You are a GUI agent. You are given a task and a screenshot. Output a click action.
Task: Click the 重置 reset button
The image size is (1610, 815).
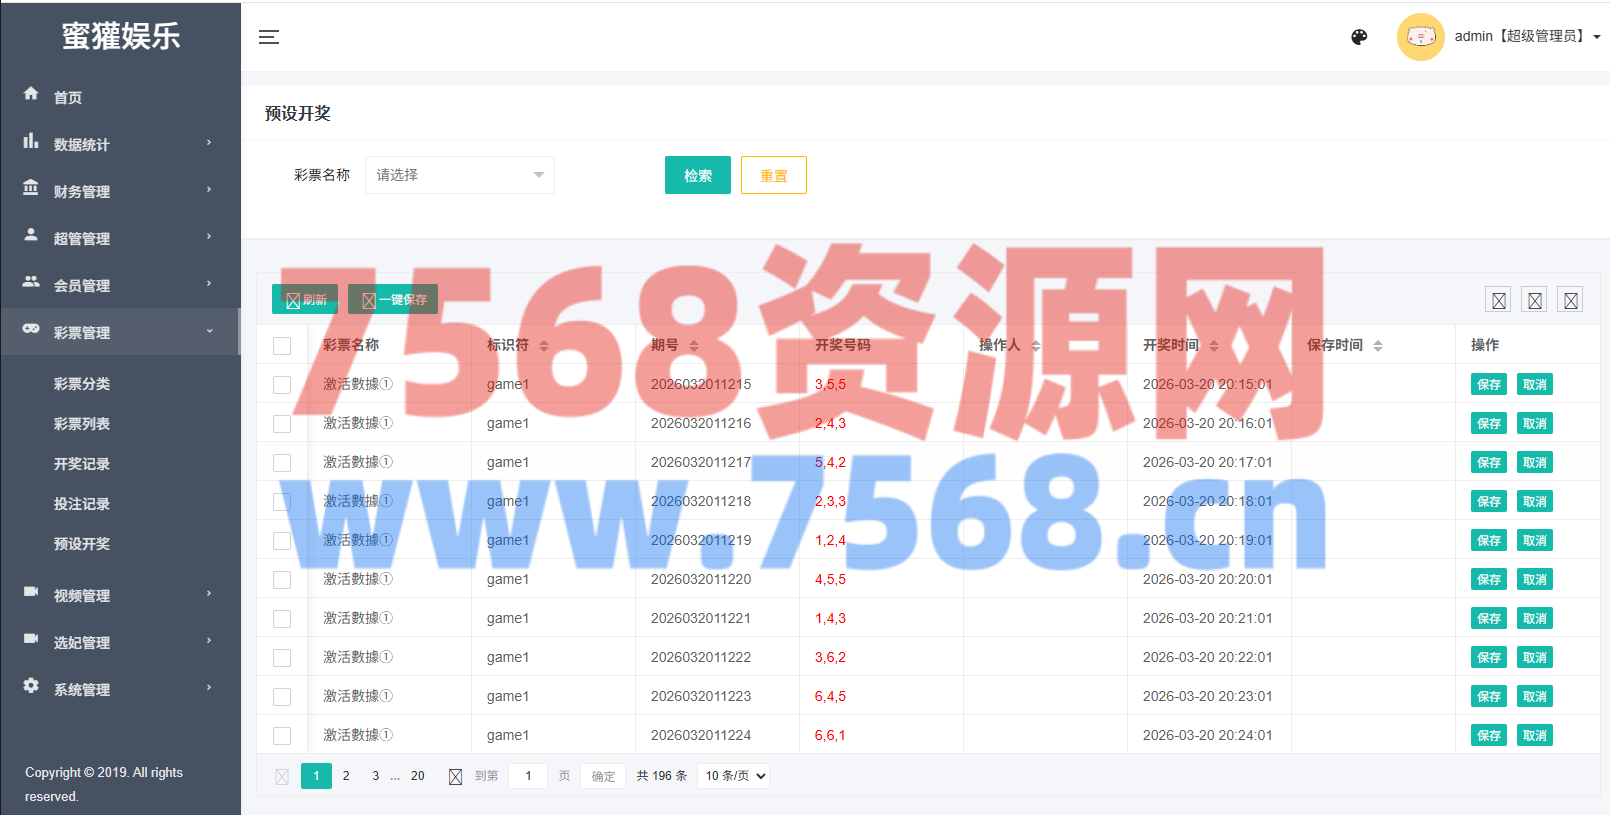tap(773, 175)
